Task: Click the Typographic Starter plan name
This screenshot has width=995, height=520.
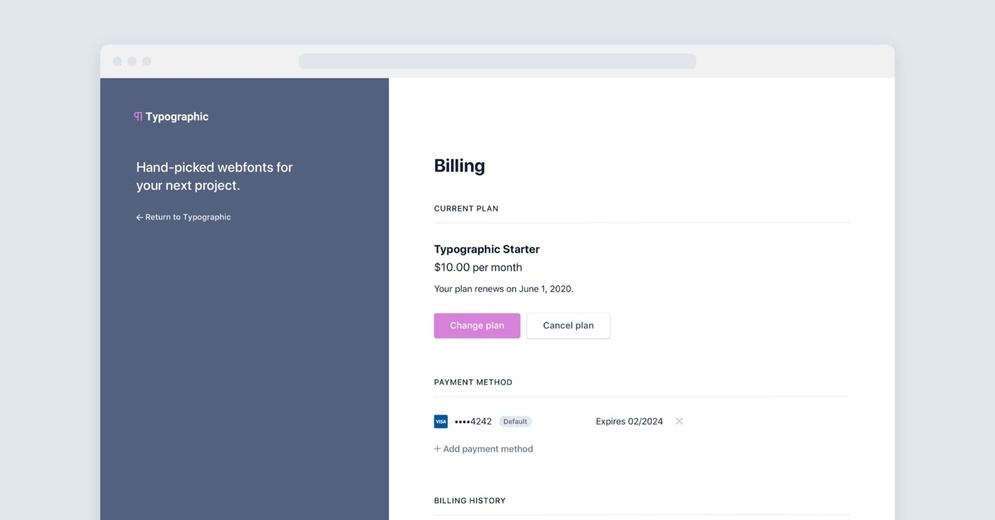Action: [x=487, y=249]
